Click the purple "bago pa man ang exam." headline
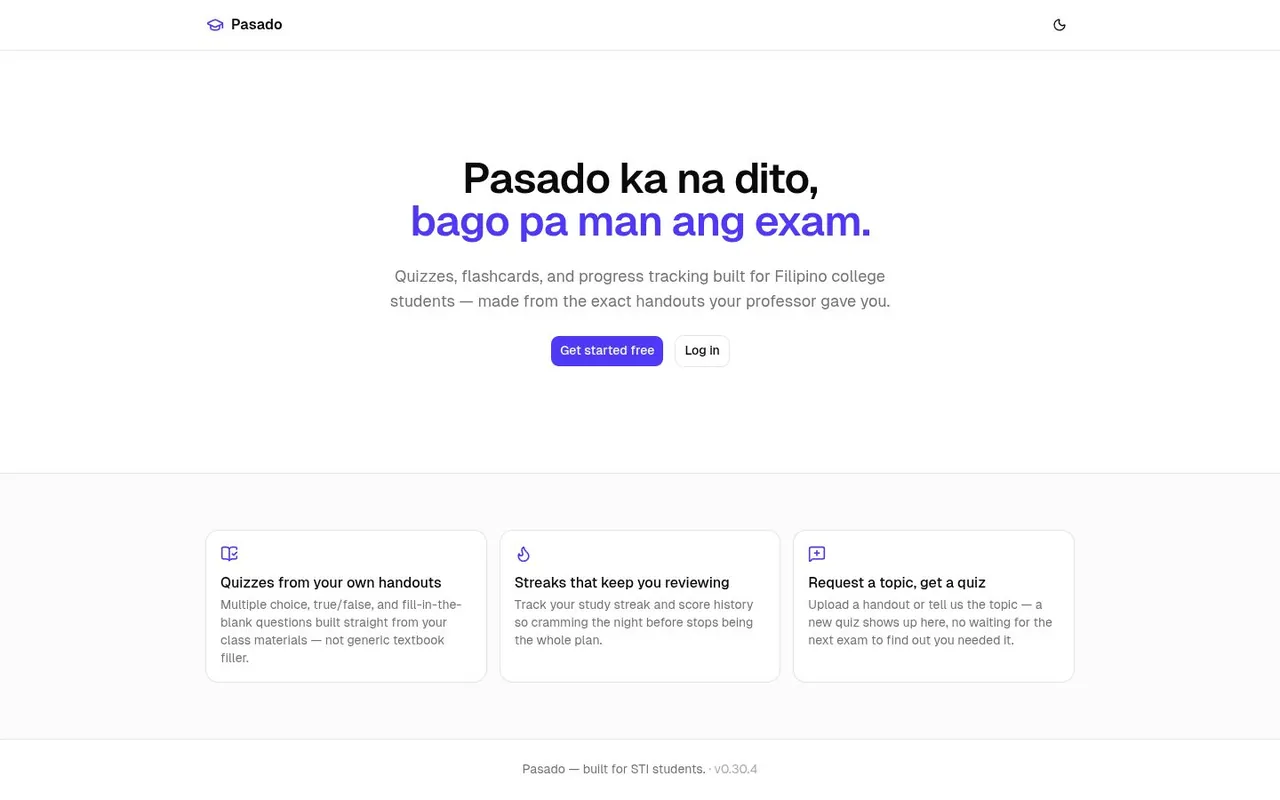 pos(640,221)
